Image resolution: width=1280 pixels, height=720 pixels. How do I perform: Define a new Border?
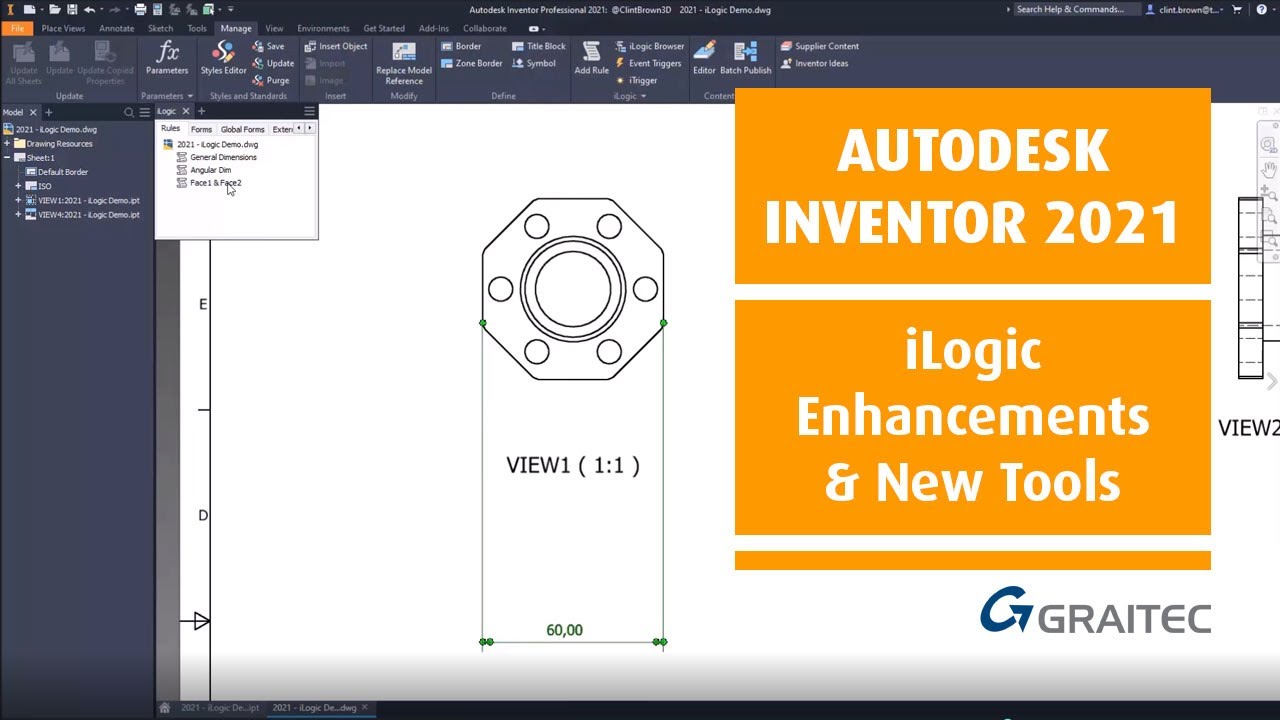tap(461, 46)
